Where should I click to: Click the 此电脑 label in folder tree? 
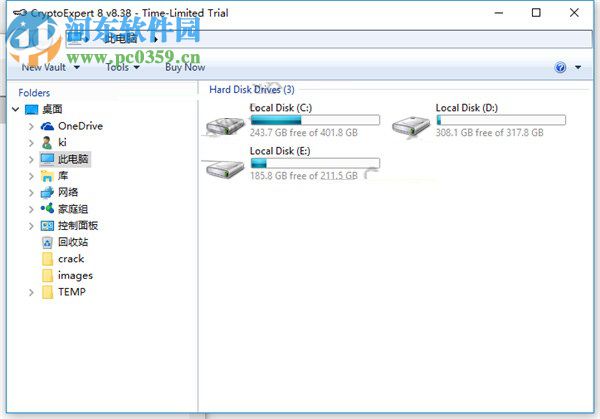(x=73, y=159)
